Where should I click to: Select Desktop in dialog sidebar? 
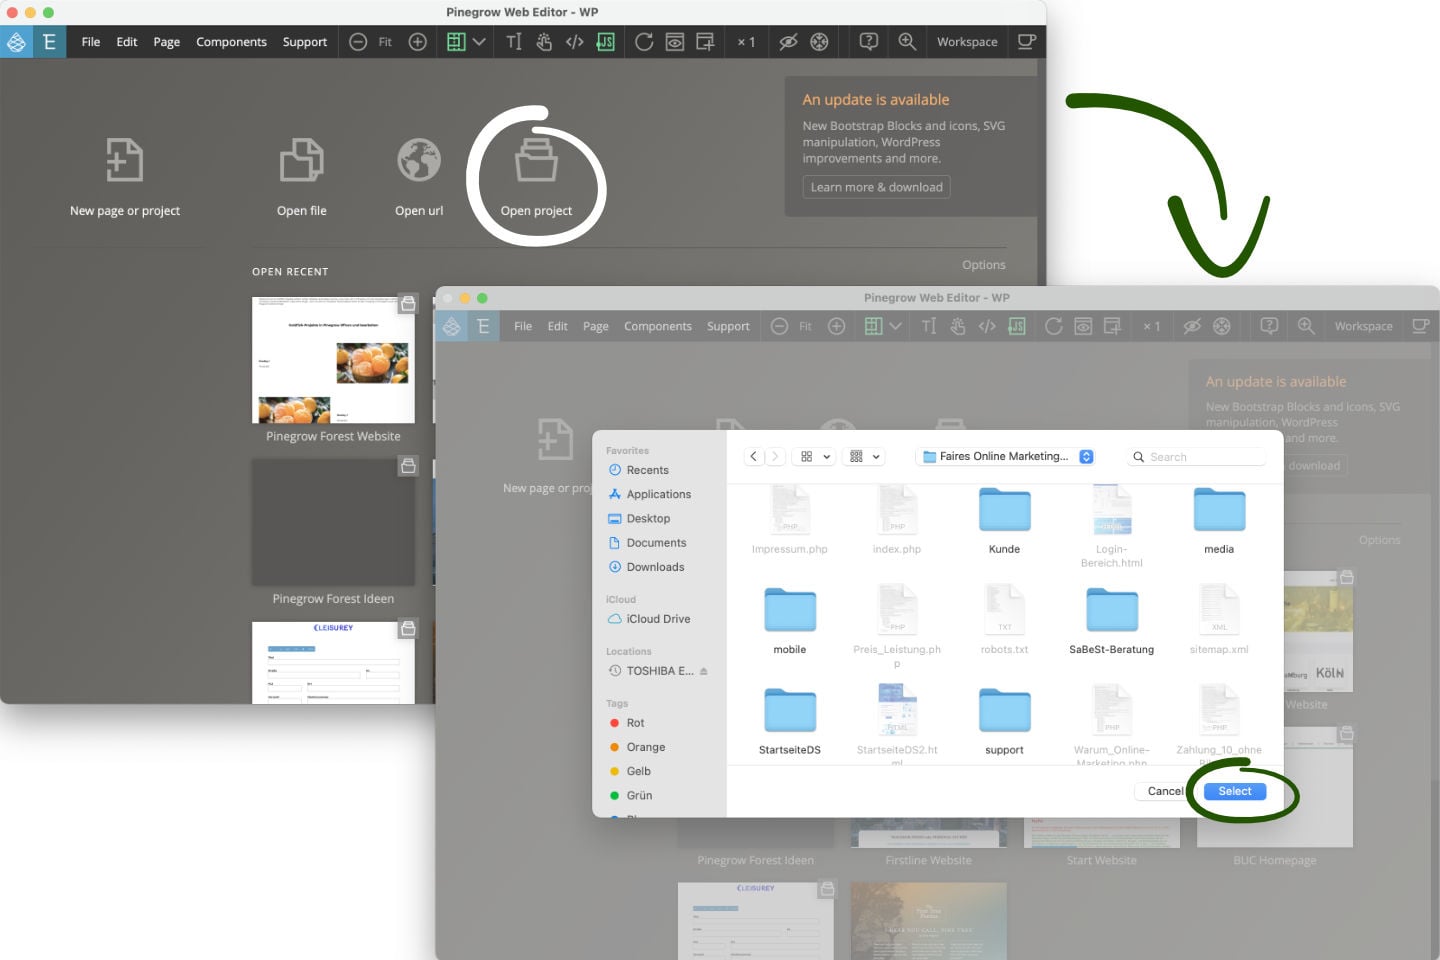[648, 518]
